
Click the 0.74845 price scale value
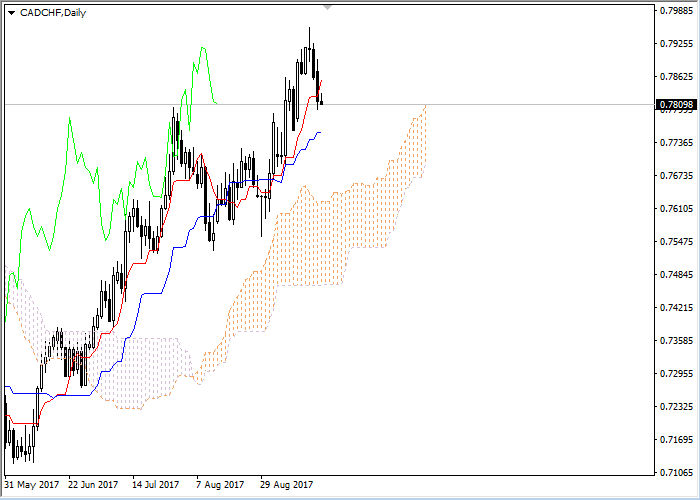[677, 274]
